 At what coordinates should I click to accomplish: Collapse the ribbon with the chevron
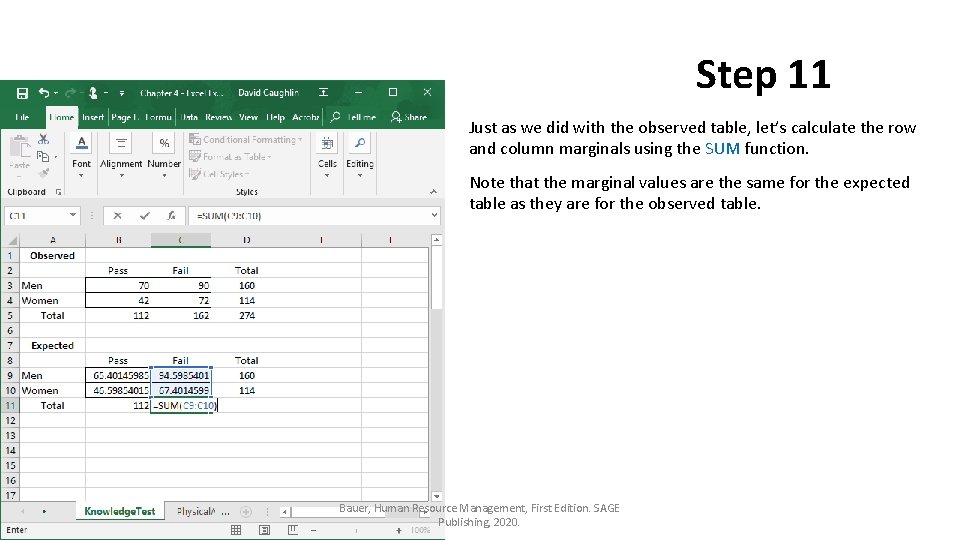click(x=433, y=192)
